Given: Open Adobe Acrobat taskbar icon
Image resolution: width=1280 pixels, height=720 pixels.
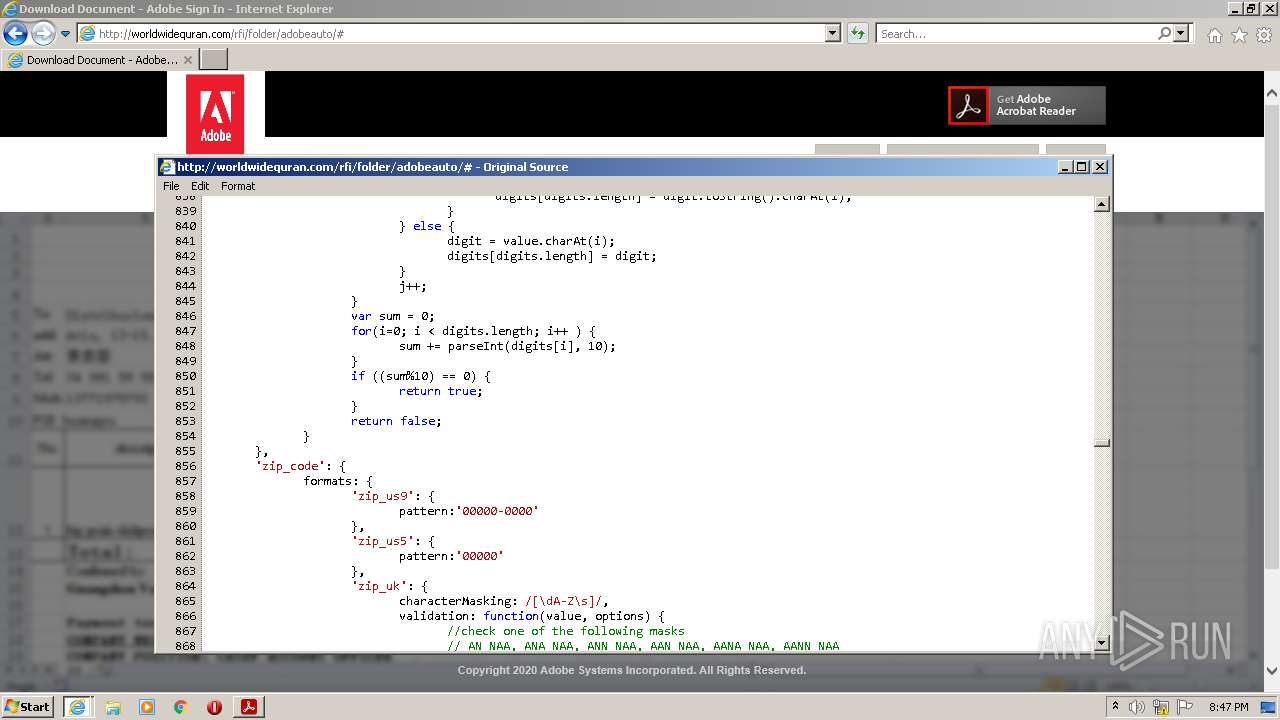Looking at the screenshot, I should click(248, 706).
